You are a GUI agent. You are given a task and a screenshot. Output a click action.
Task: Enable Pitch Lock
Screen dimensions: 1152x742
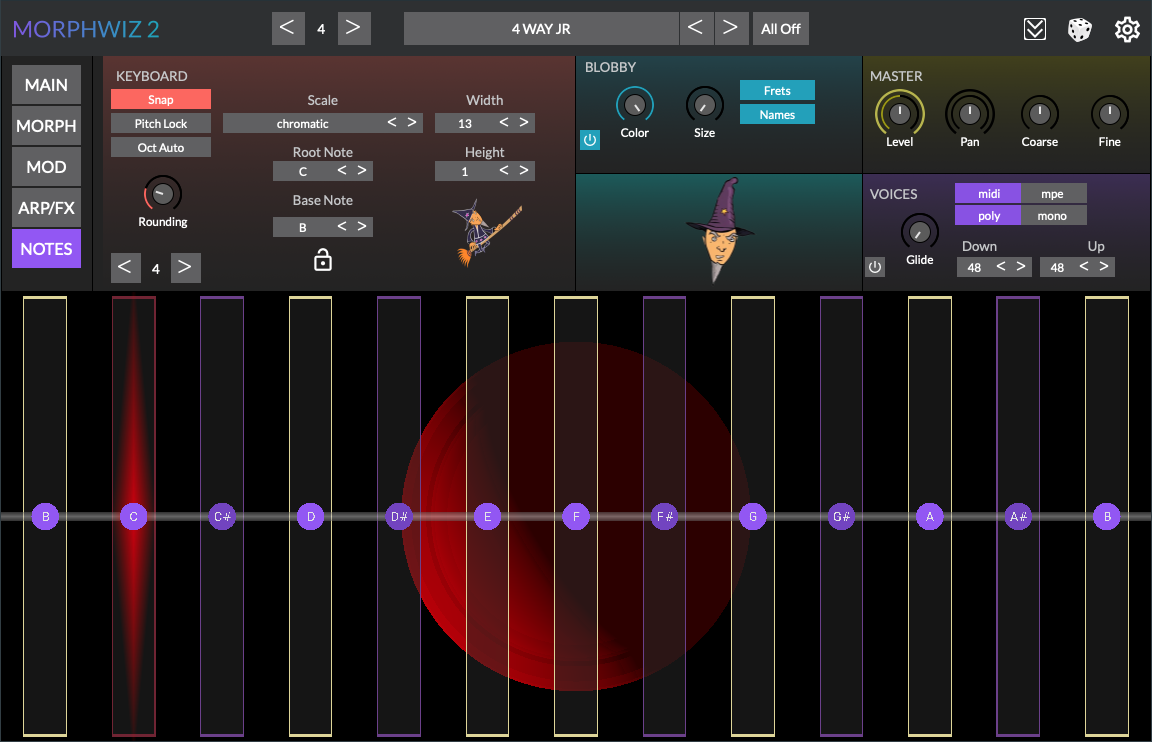[x=161, y=124]
